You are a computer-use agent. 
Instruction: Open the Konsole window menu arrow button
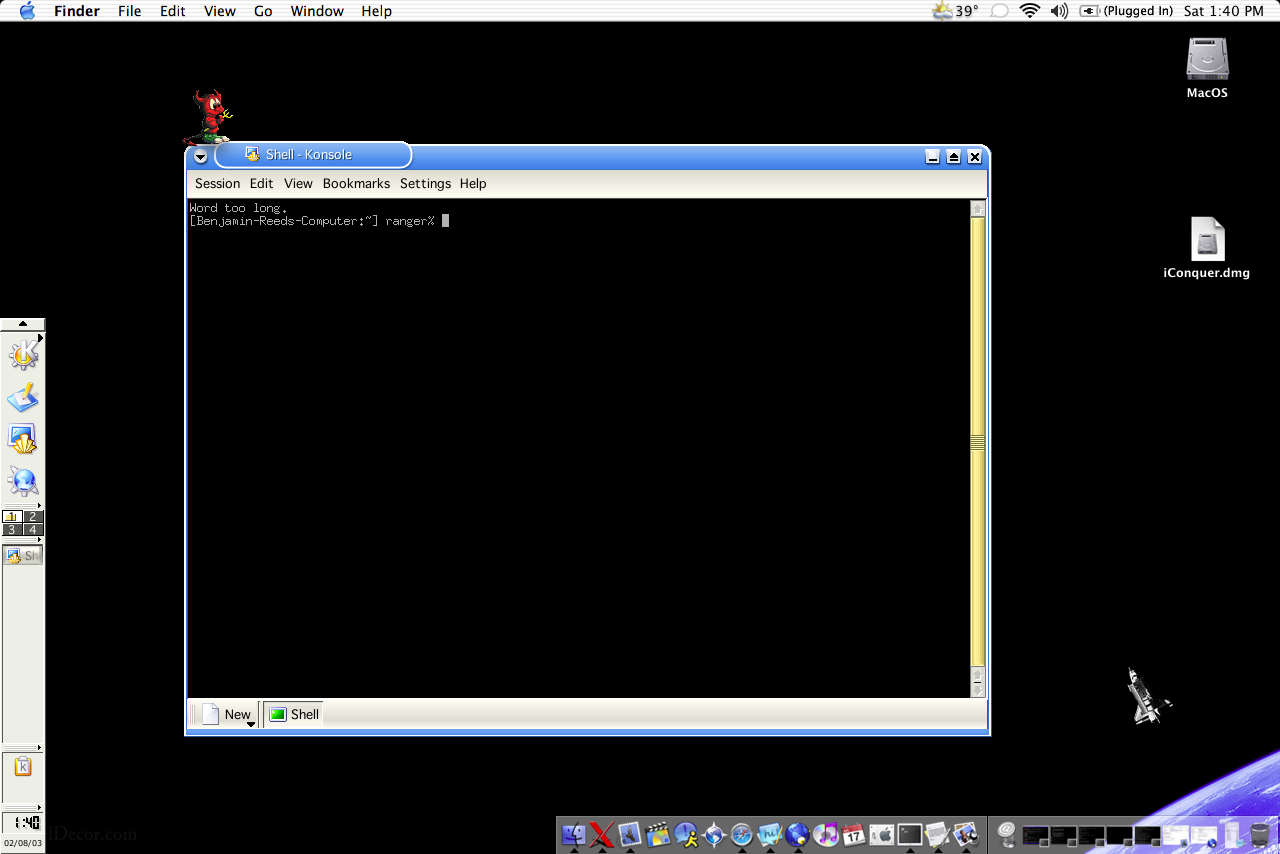(x=200, y=157)
